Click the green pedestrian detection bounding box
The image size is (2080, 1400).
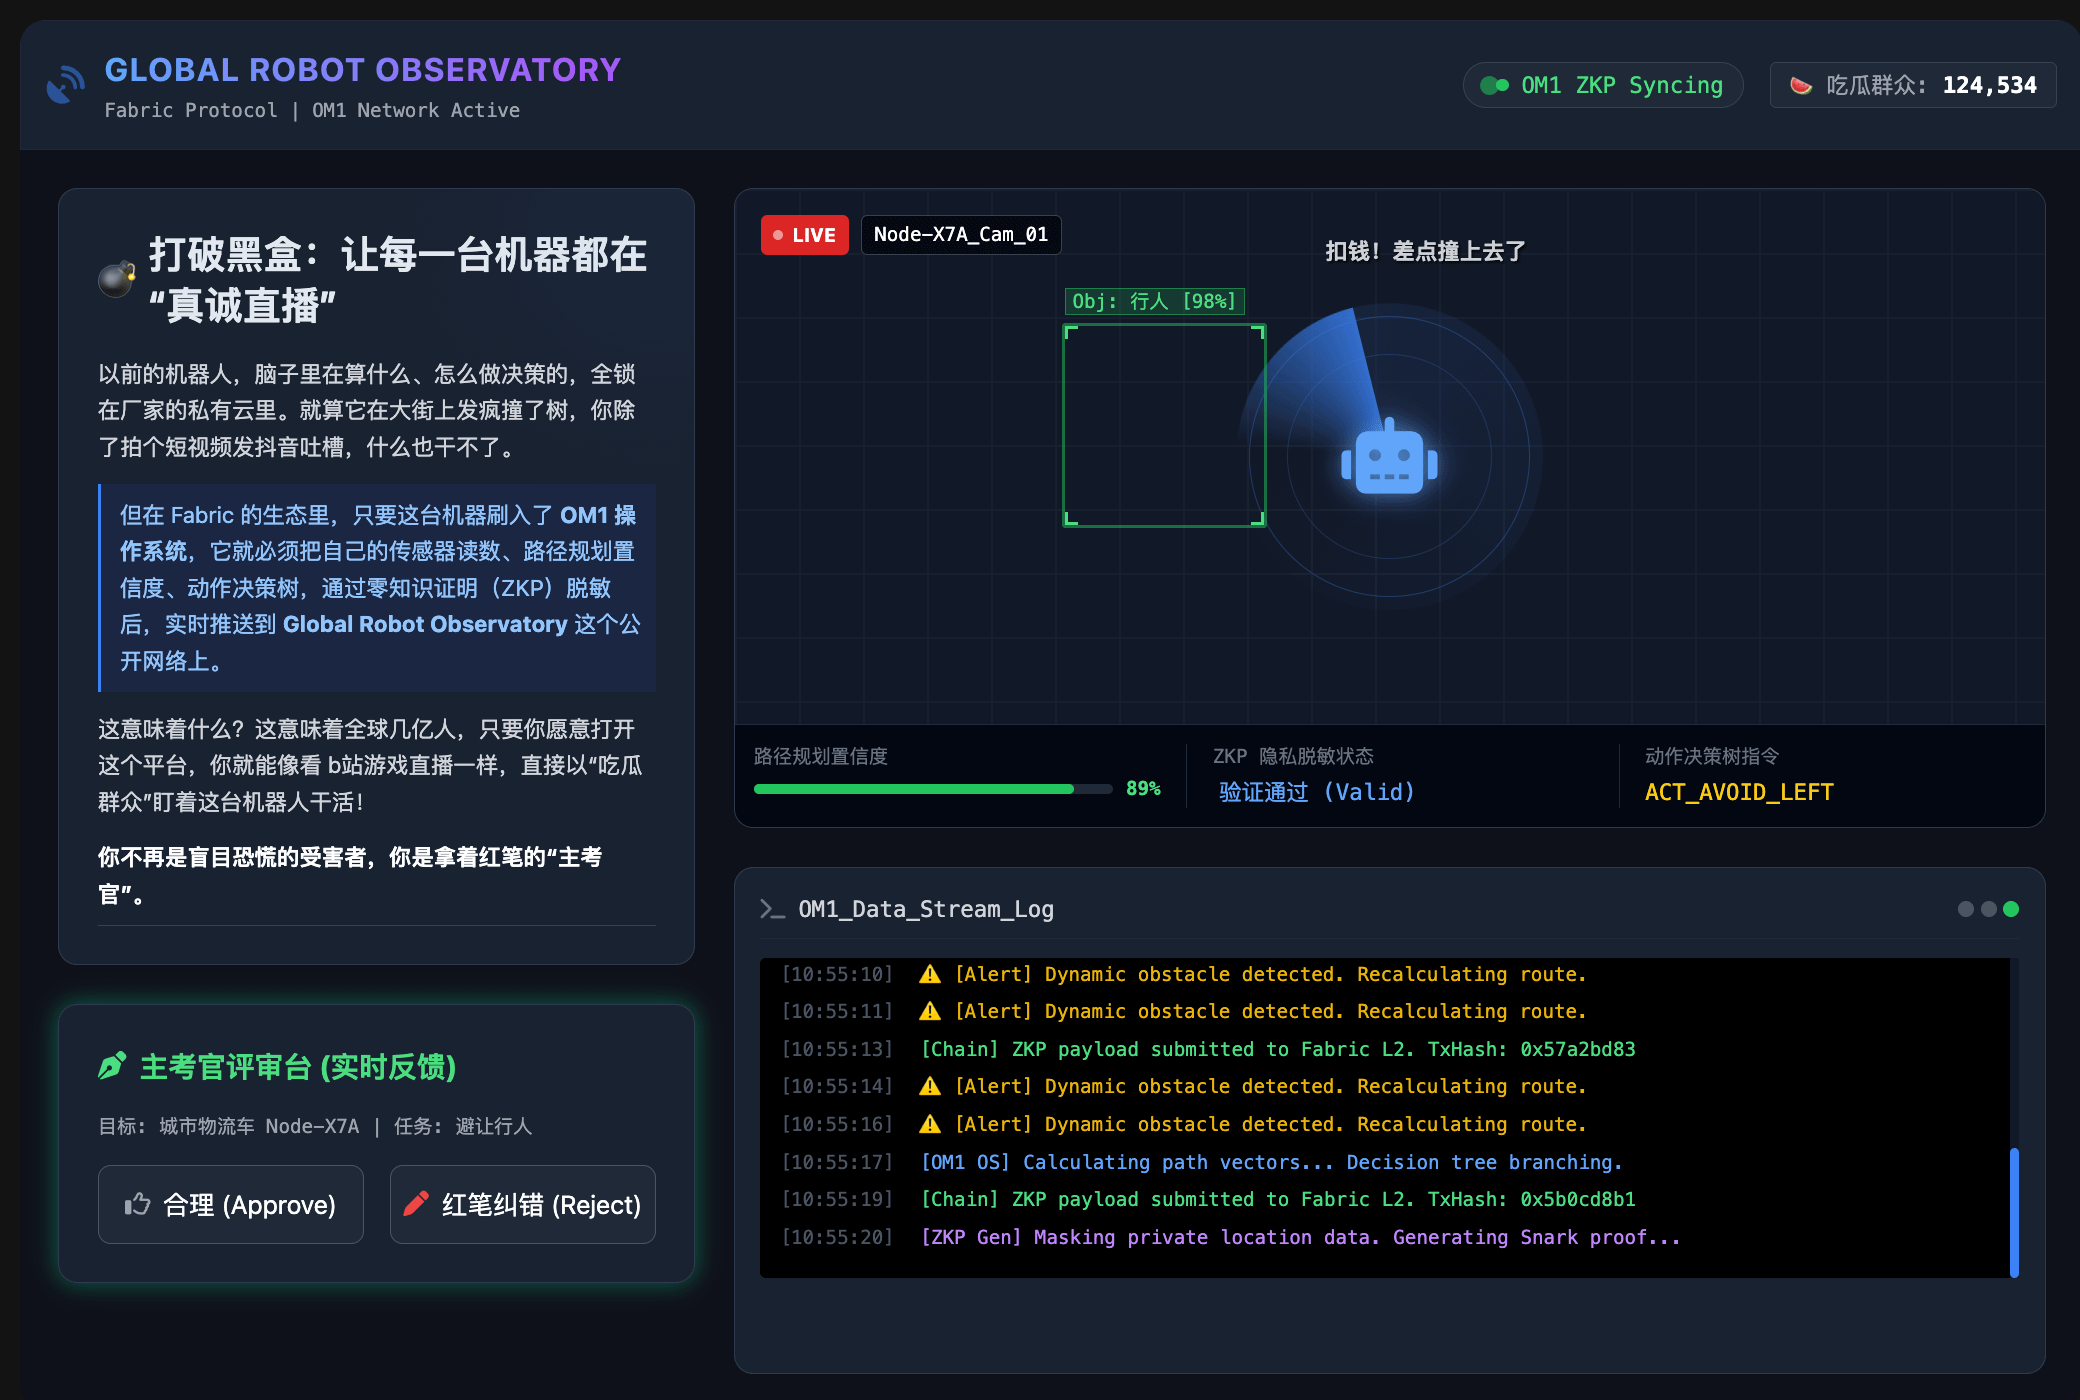(1164, 425)
